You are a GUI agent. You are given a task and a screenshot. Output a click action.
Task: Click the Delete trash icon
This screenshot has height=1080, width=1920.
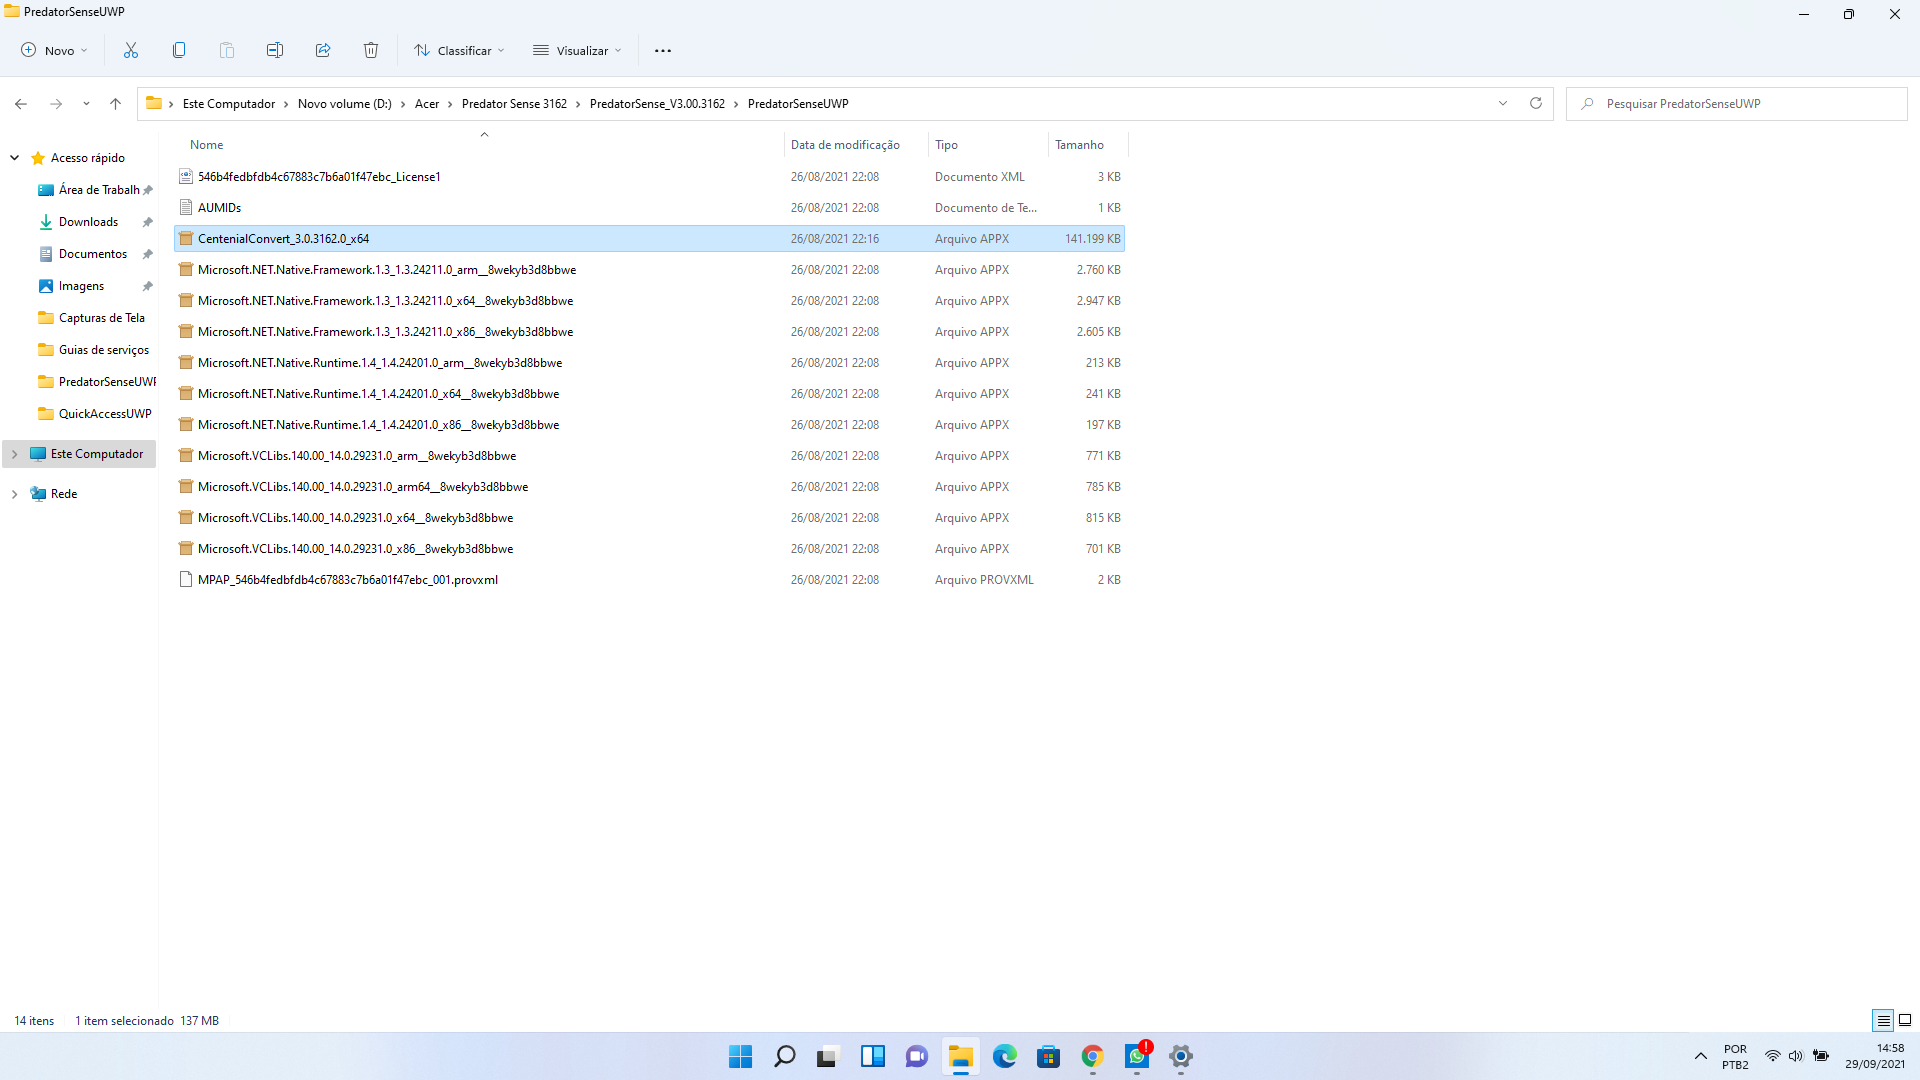coord(371,50)
